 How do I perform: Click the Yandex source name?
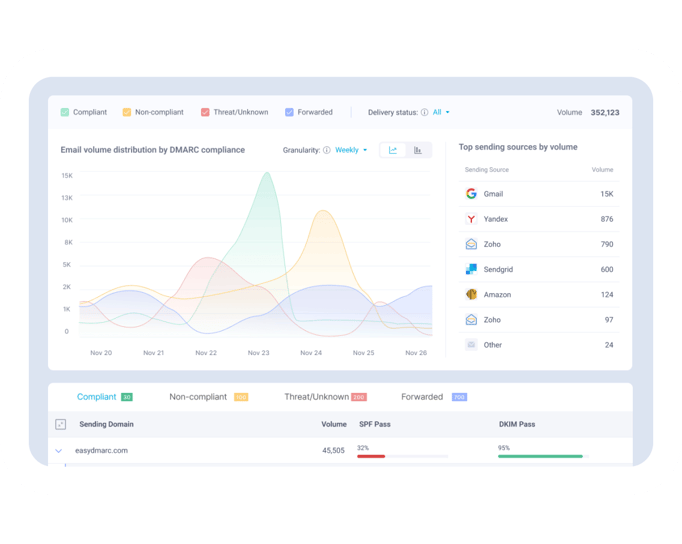[495, 219]
